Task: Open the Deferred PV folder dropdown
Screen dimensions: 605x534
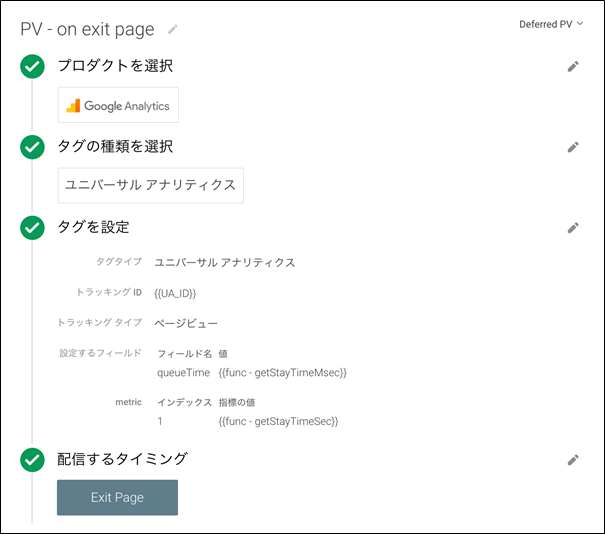Action: pyautogui.click(x=552, y=23)
